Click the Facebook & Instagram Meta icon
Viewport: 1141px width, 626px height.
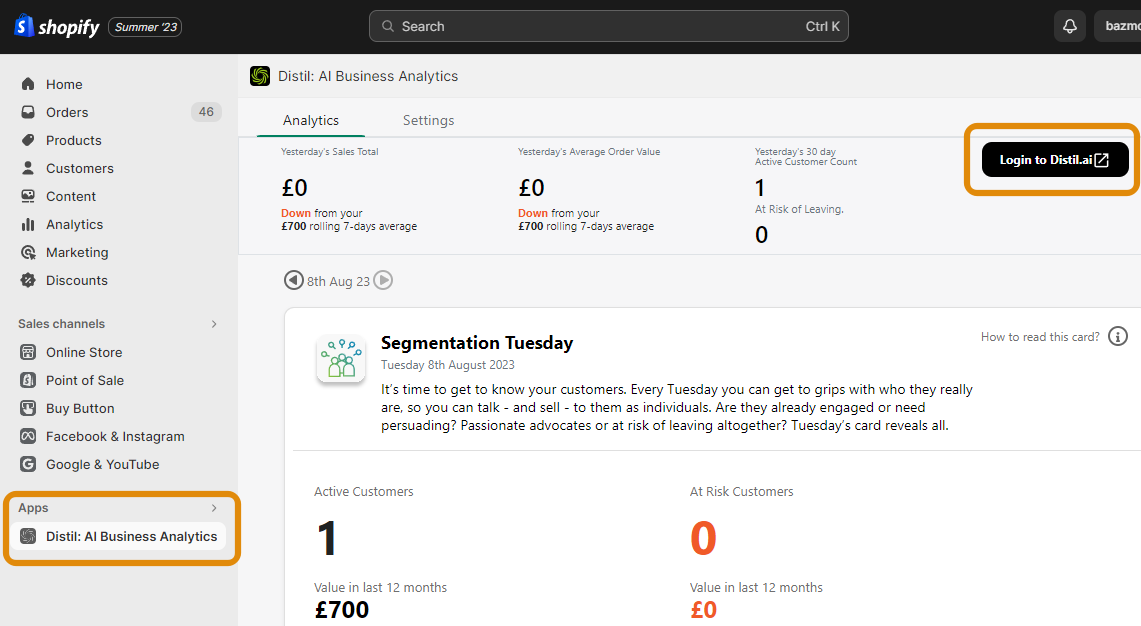28,436
